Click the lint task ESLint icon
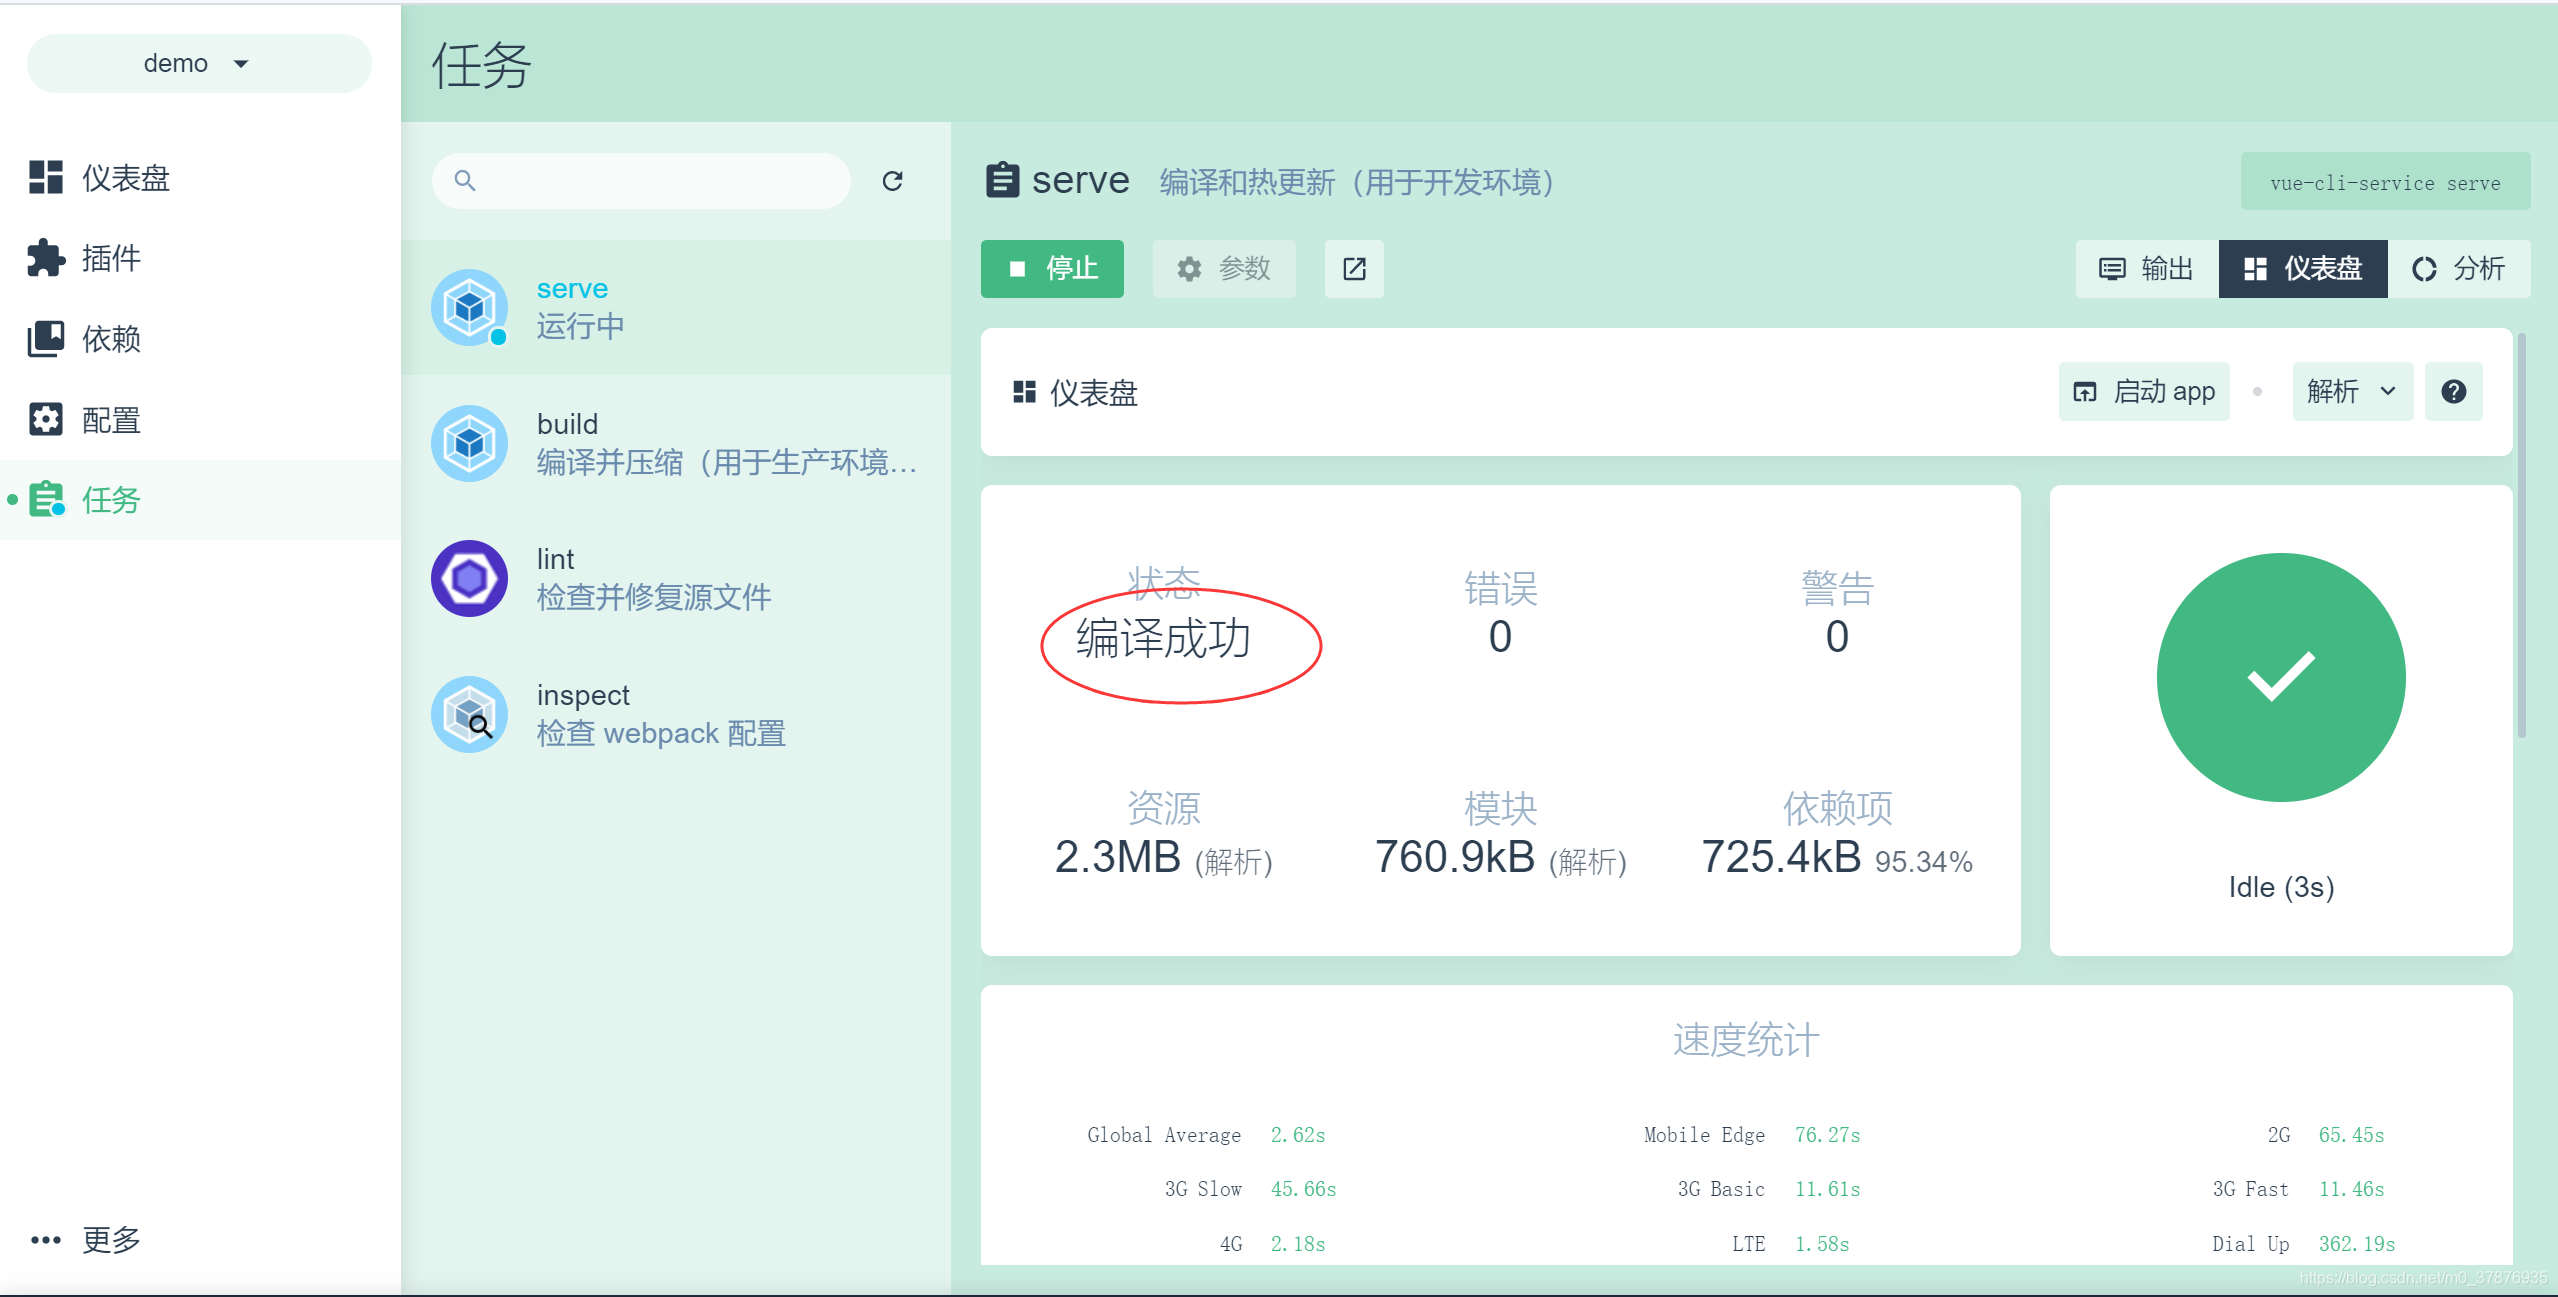The width and height of the screenshot is (2558, 1297). (470, 578)
